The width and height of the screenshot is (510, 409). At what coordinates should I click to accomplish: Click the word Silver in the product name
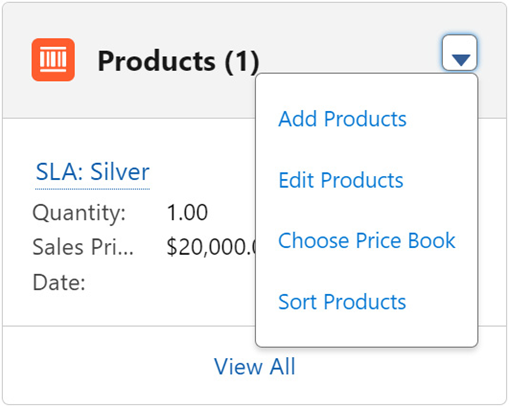click(x=120, y=172)
